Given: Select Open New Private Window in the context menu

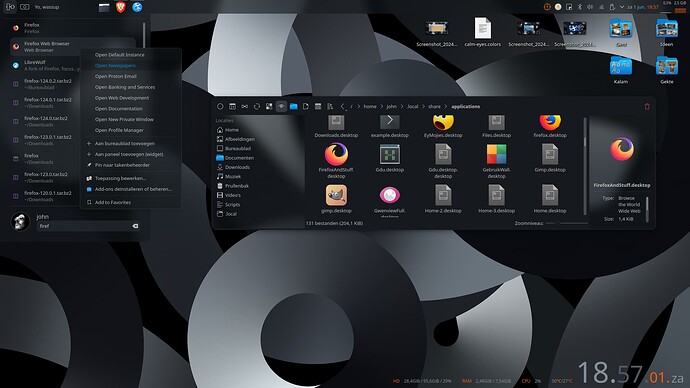Looking at the screenshot, I should (124, 119).
